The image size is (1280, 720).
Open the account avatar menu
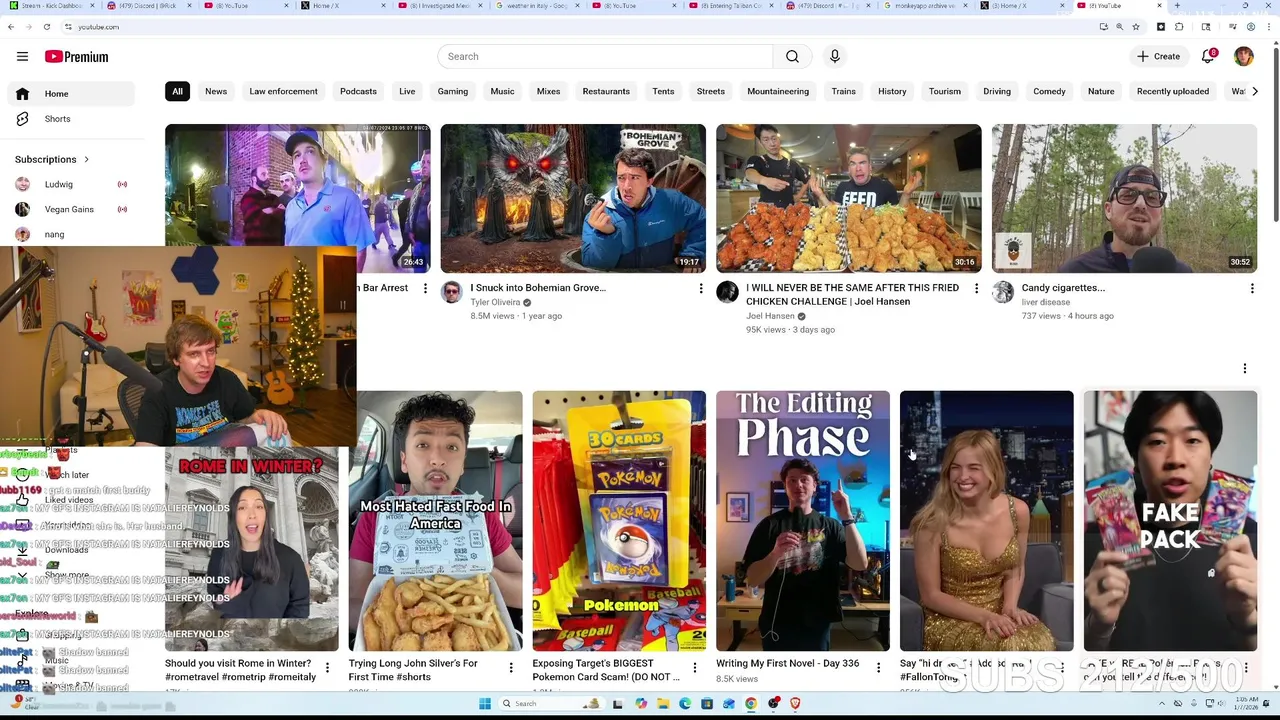tap(1244, 57)
